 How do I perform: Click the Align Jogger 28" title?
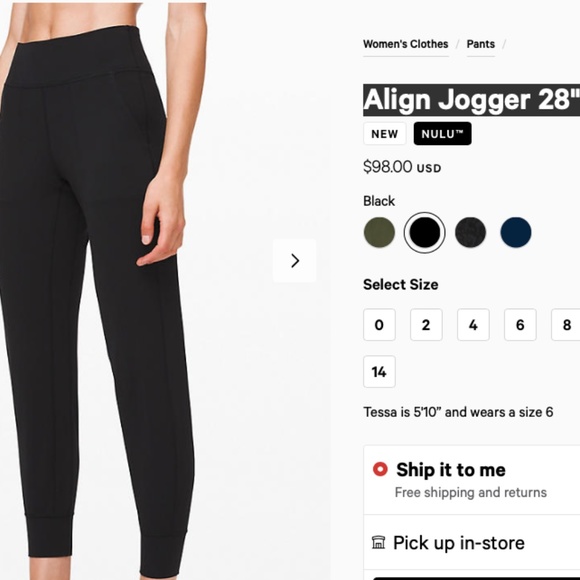[x=472, y=100]
